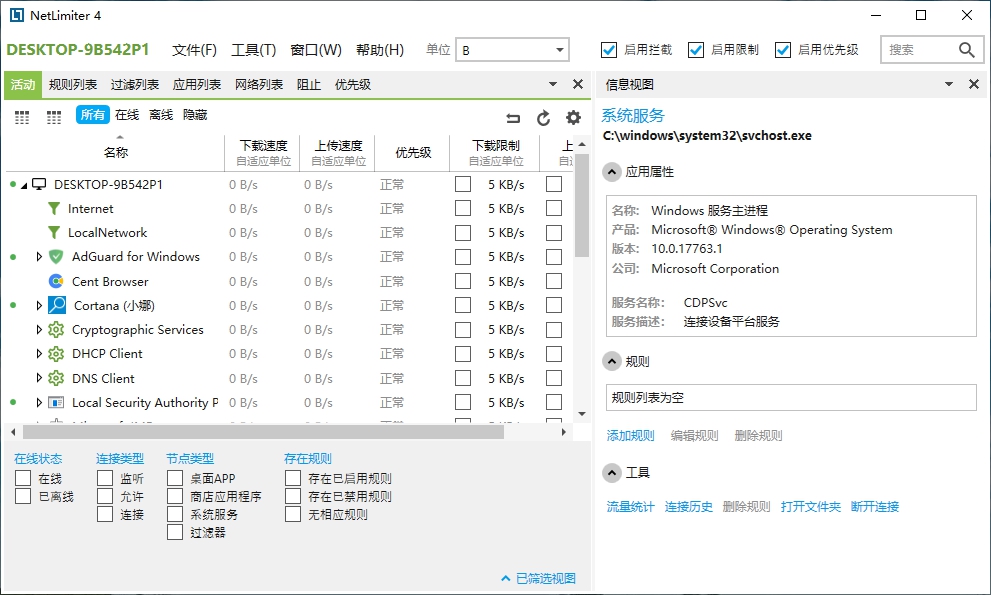Collapse the 已筛选视图 filter panel
The height and width of the screenshot is (595, 991).
538,579
